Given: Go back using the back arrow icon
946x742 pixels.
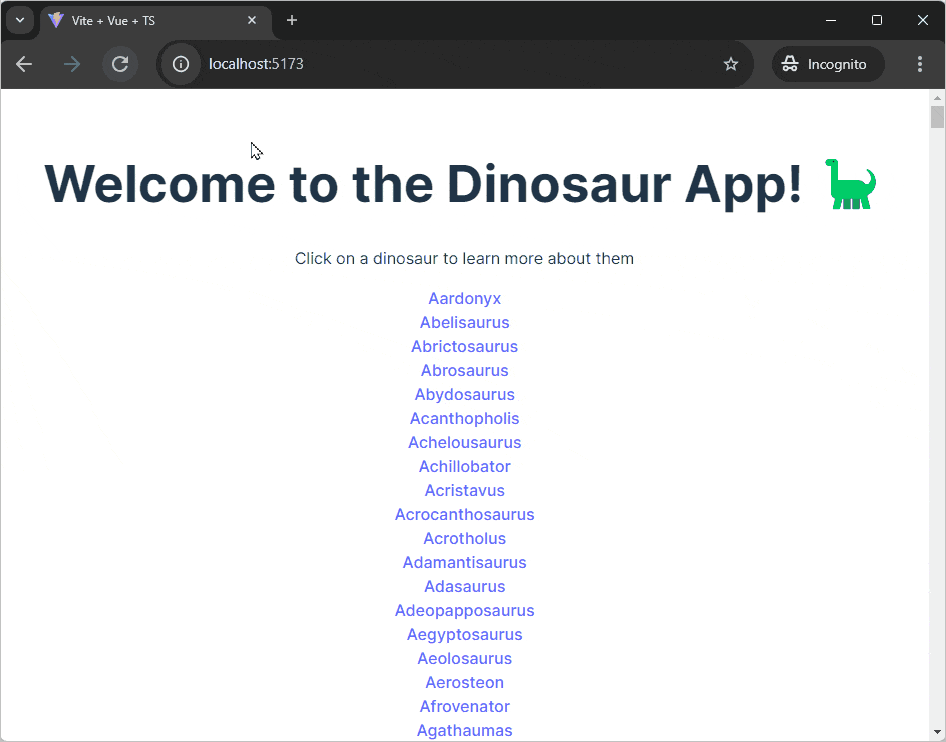Looking at the screenshot, I should (24, 63).
